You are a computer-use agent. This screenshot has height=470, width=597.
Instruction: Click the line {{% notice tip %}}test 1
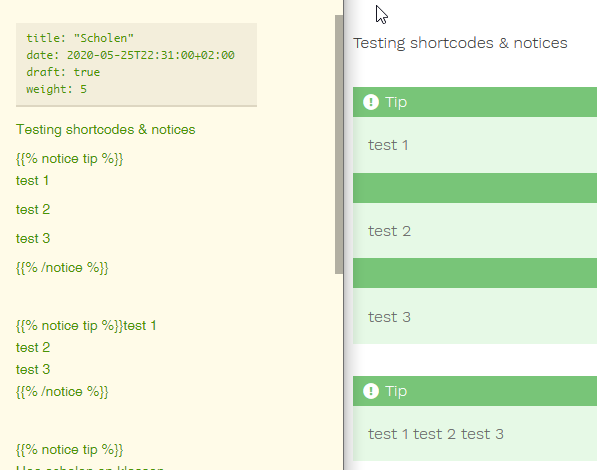tap(86, 326)
